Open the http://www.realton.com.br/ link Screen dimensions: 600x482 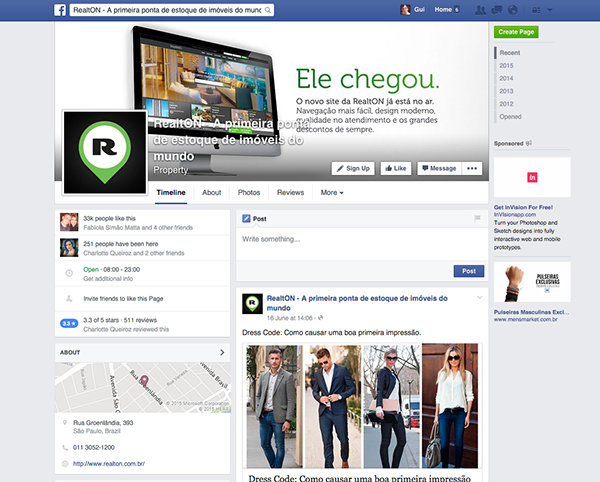click(x=109, y=464)
